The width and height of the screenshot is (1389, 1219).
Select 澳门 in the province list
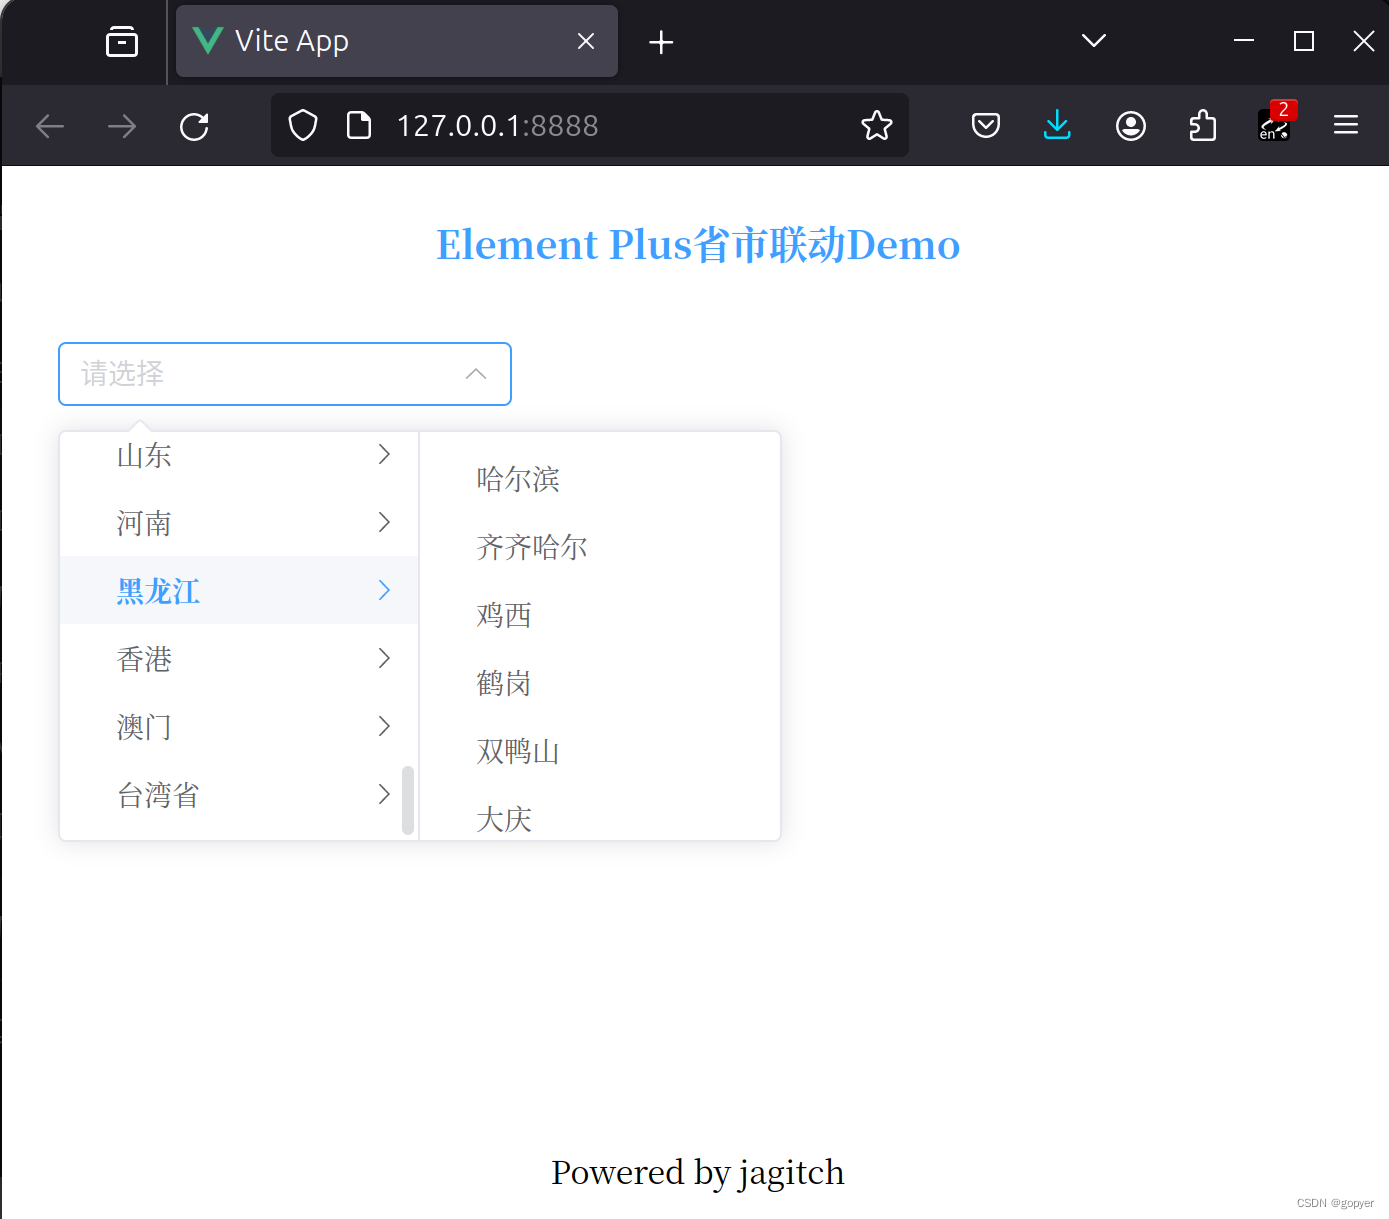tap(240, 726)
